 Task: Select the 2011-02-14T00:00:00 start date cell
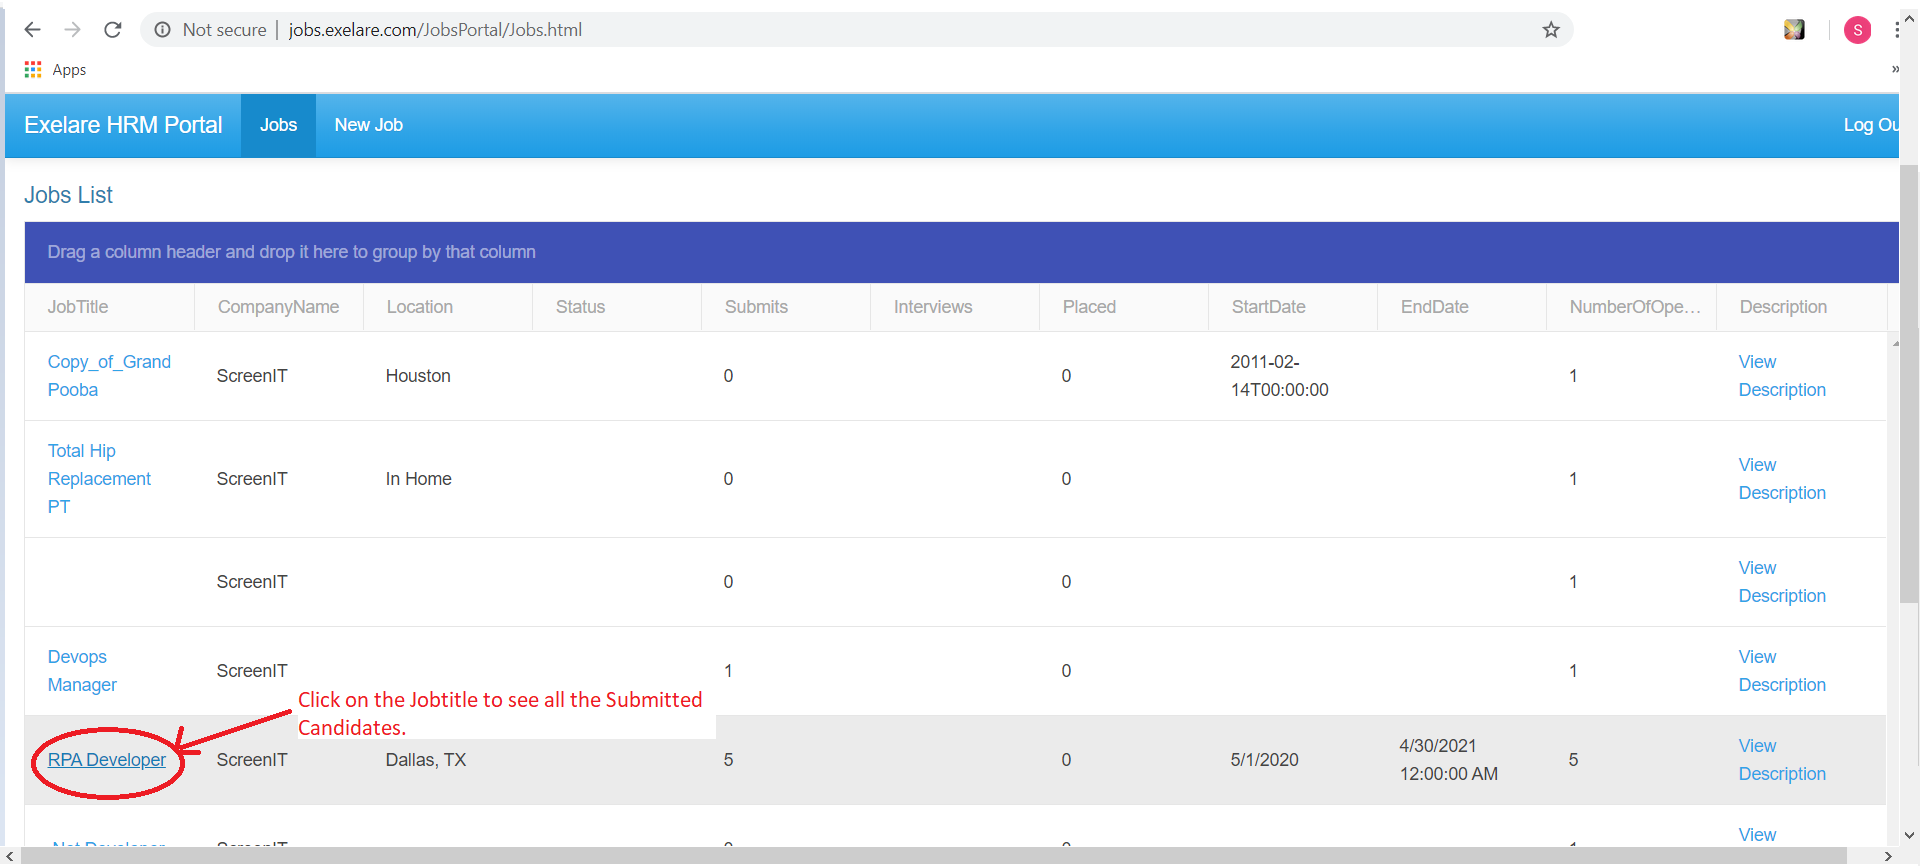point(1279,376)
